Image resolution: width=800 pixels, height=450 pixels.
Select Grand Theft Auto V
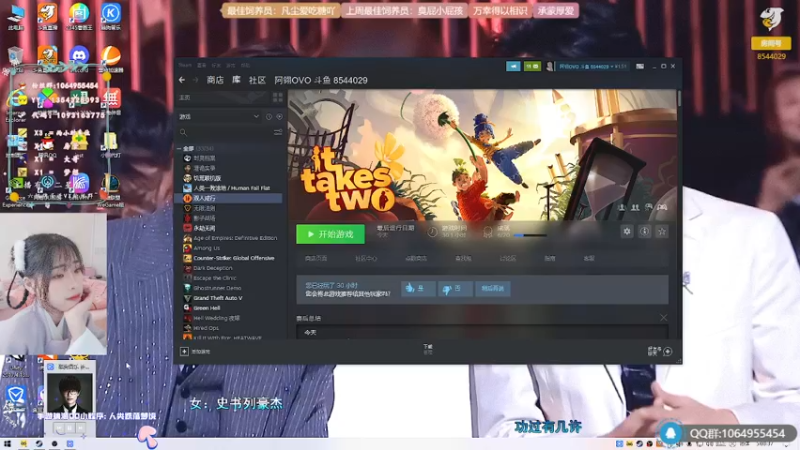tap(218, 298)
